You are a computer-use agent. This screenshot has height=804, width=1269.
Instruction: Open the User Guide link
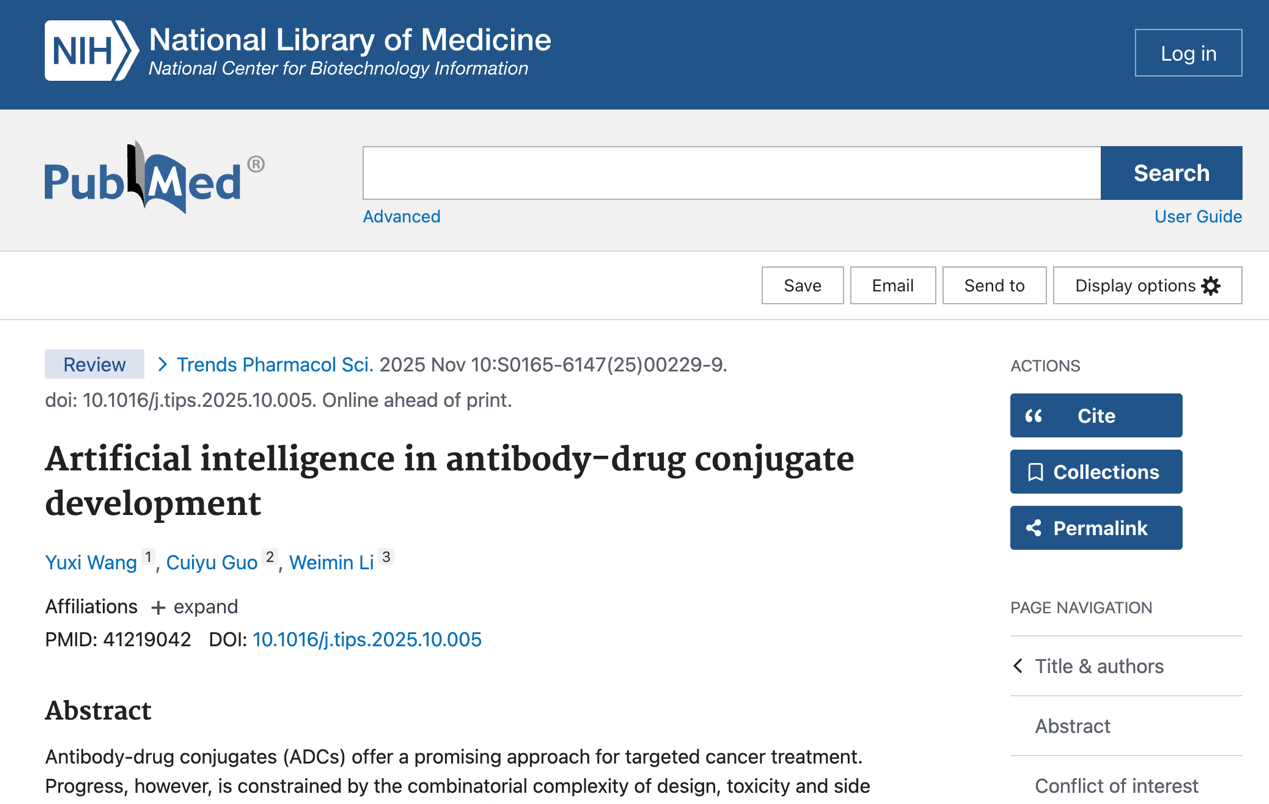(1197, 217)
